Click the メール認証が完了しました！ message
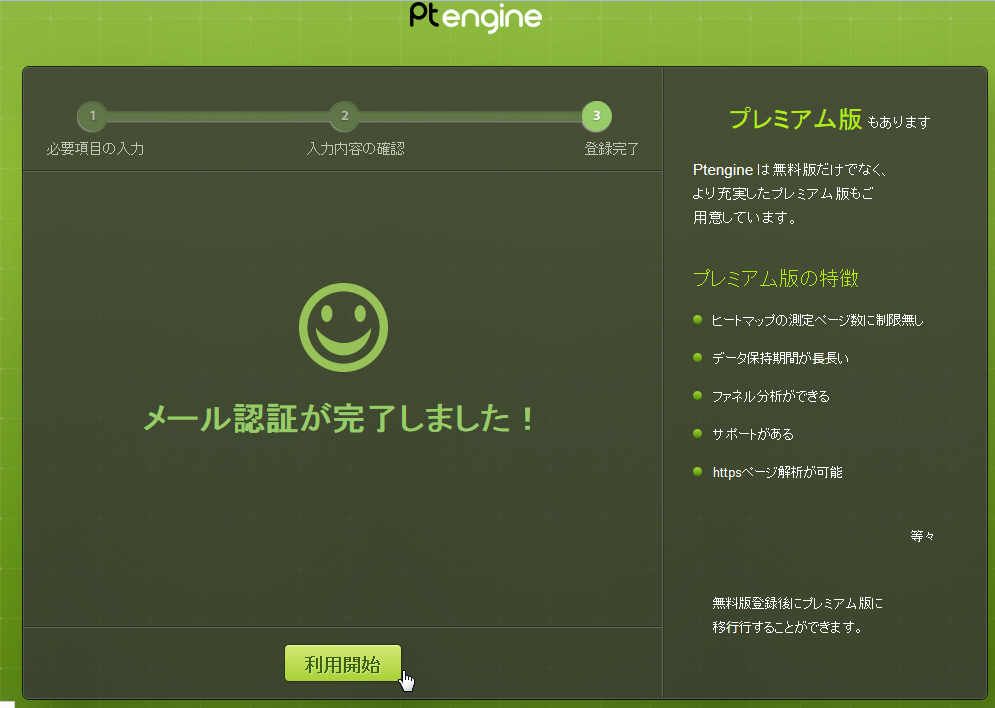Viewport: 995px width, 708px height. point(340,419)
